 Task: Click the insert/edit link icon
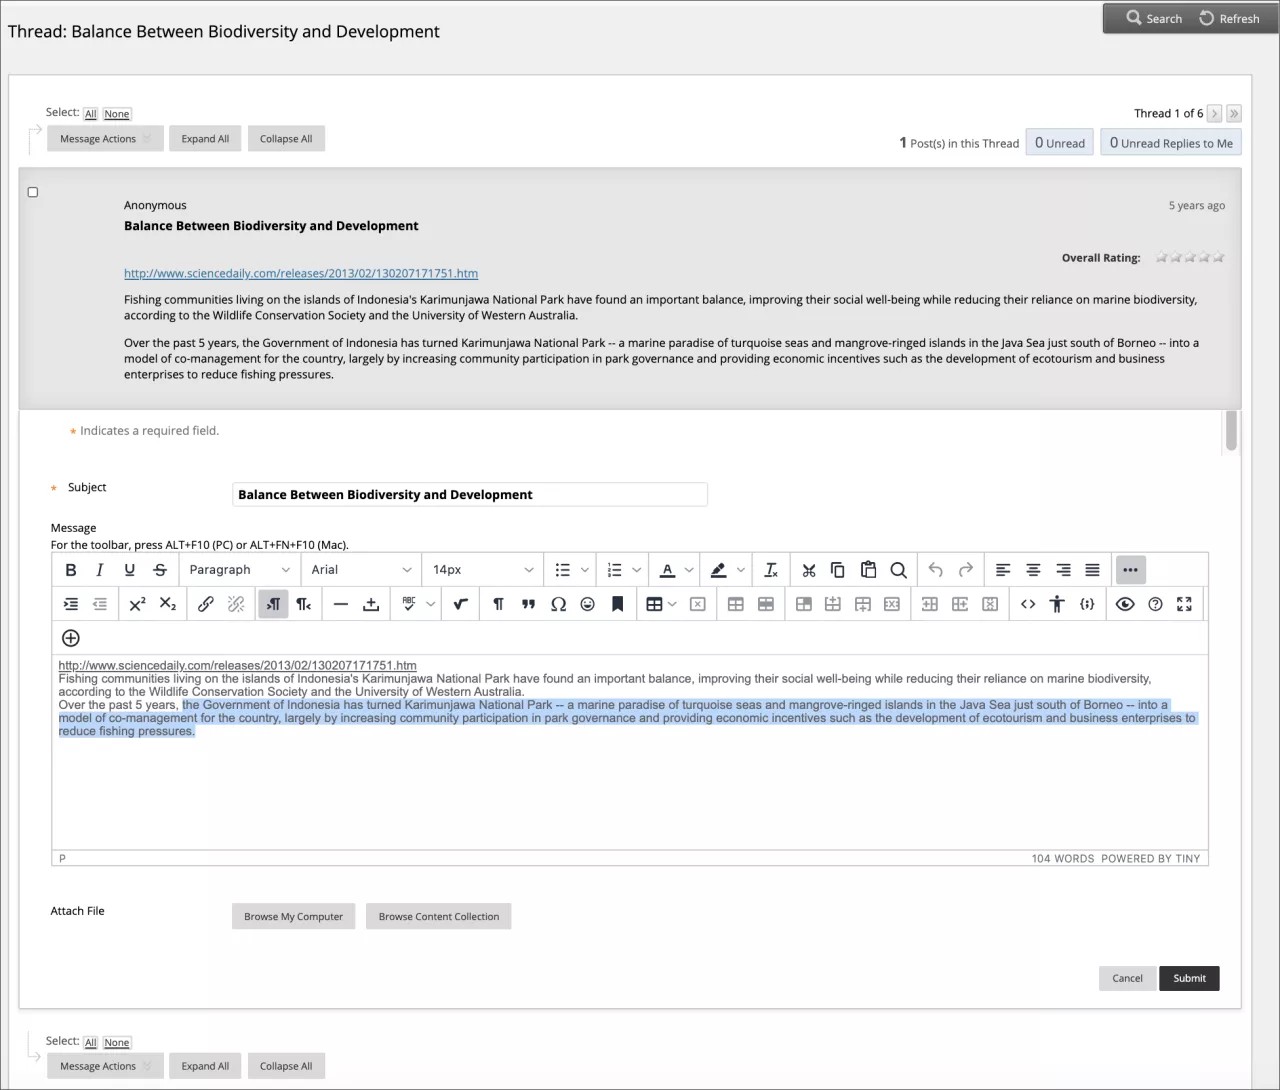click(x=205, y=604)
